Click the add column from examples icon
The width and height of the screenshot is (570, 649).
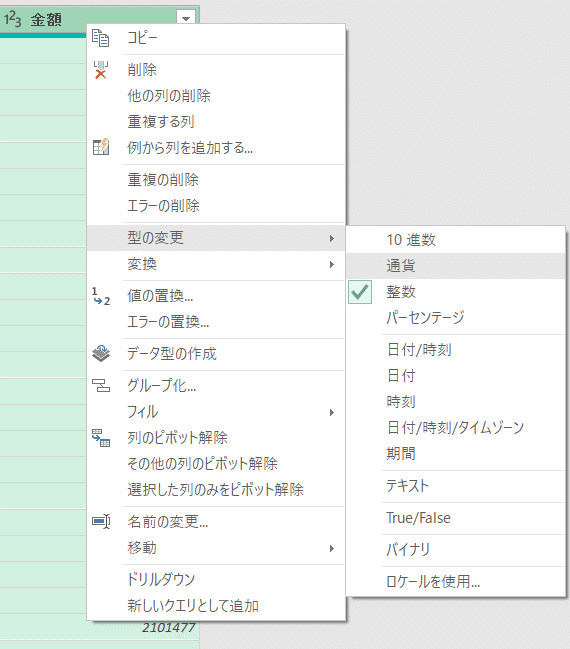pos(101,147)
